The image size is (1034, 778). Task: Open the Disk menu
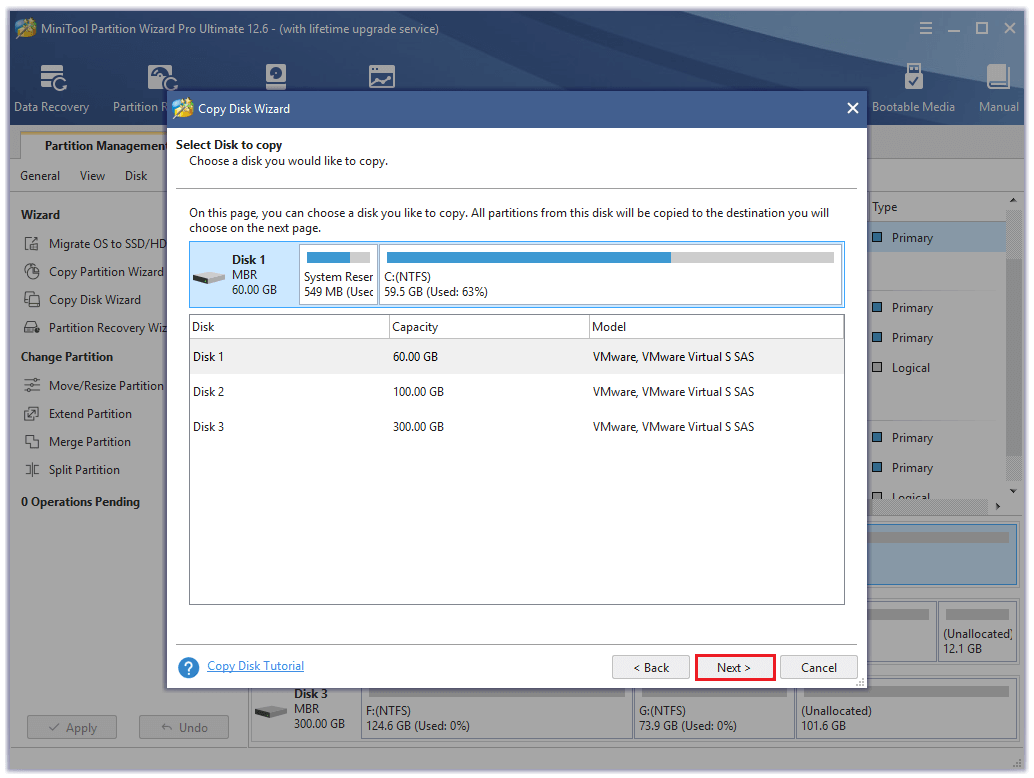tap(136, 176)
